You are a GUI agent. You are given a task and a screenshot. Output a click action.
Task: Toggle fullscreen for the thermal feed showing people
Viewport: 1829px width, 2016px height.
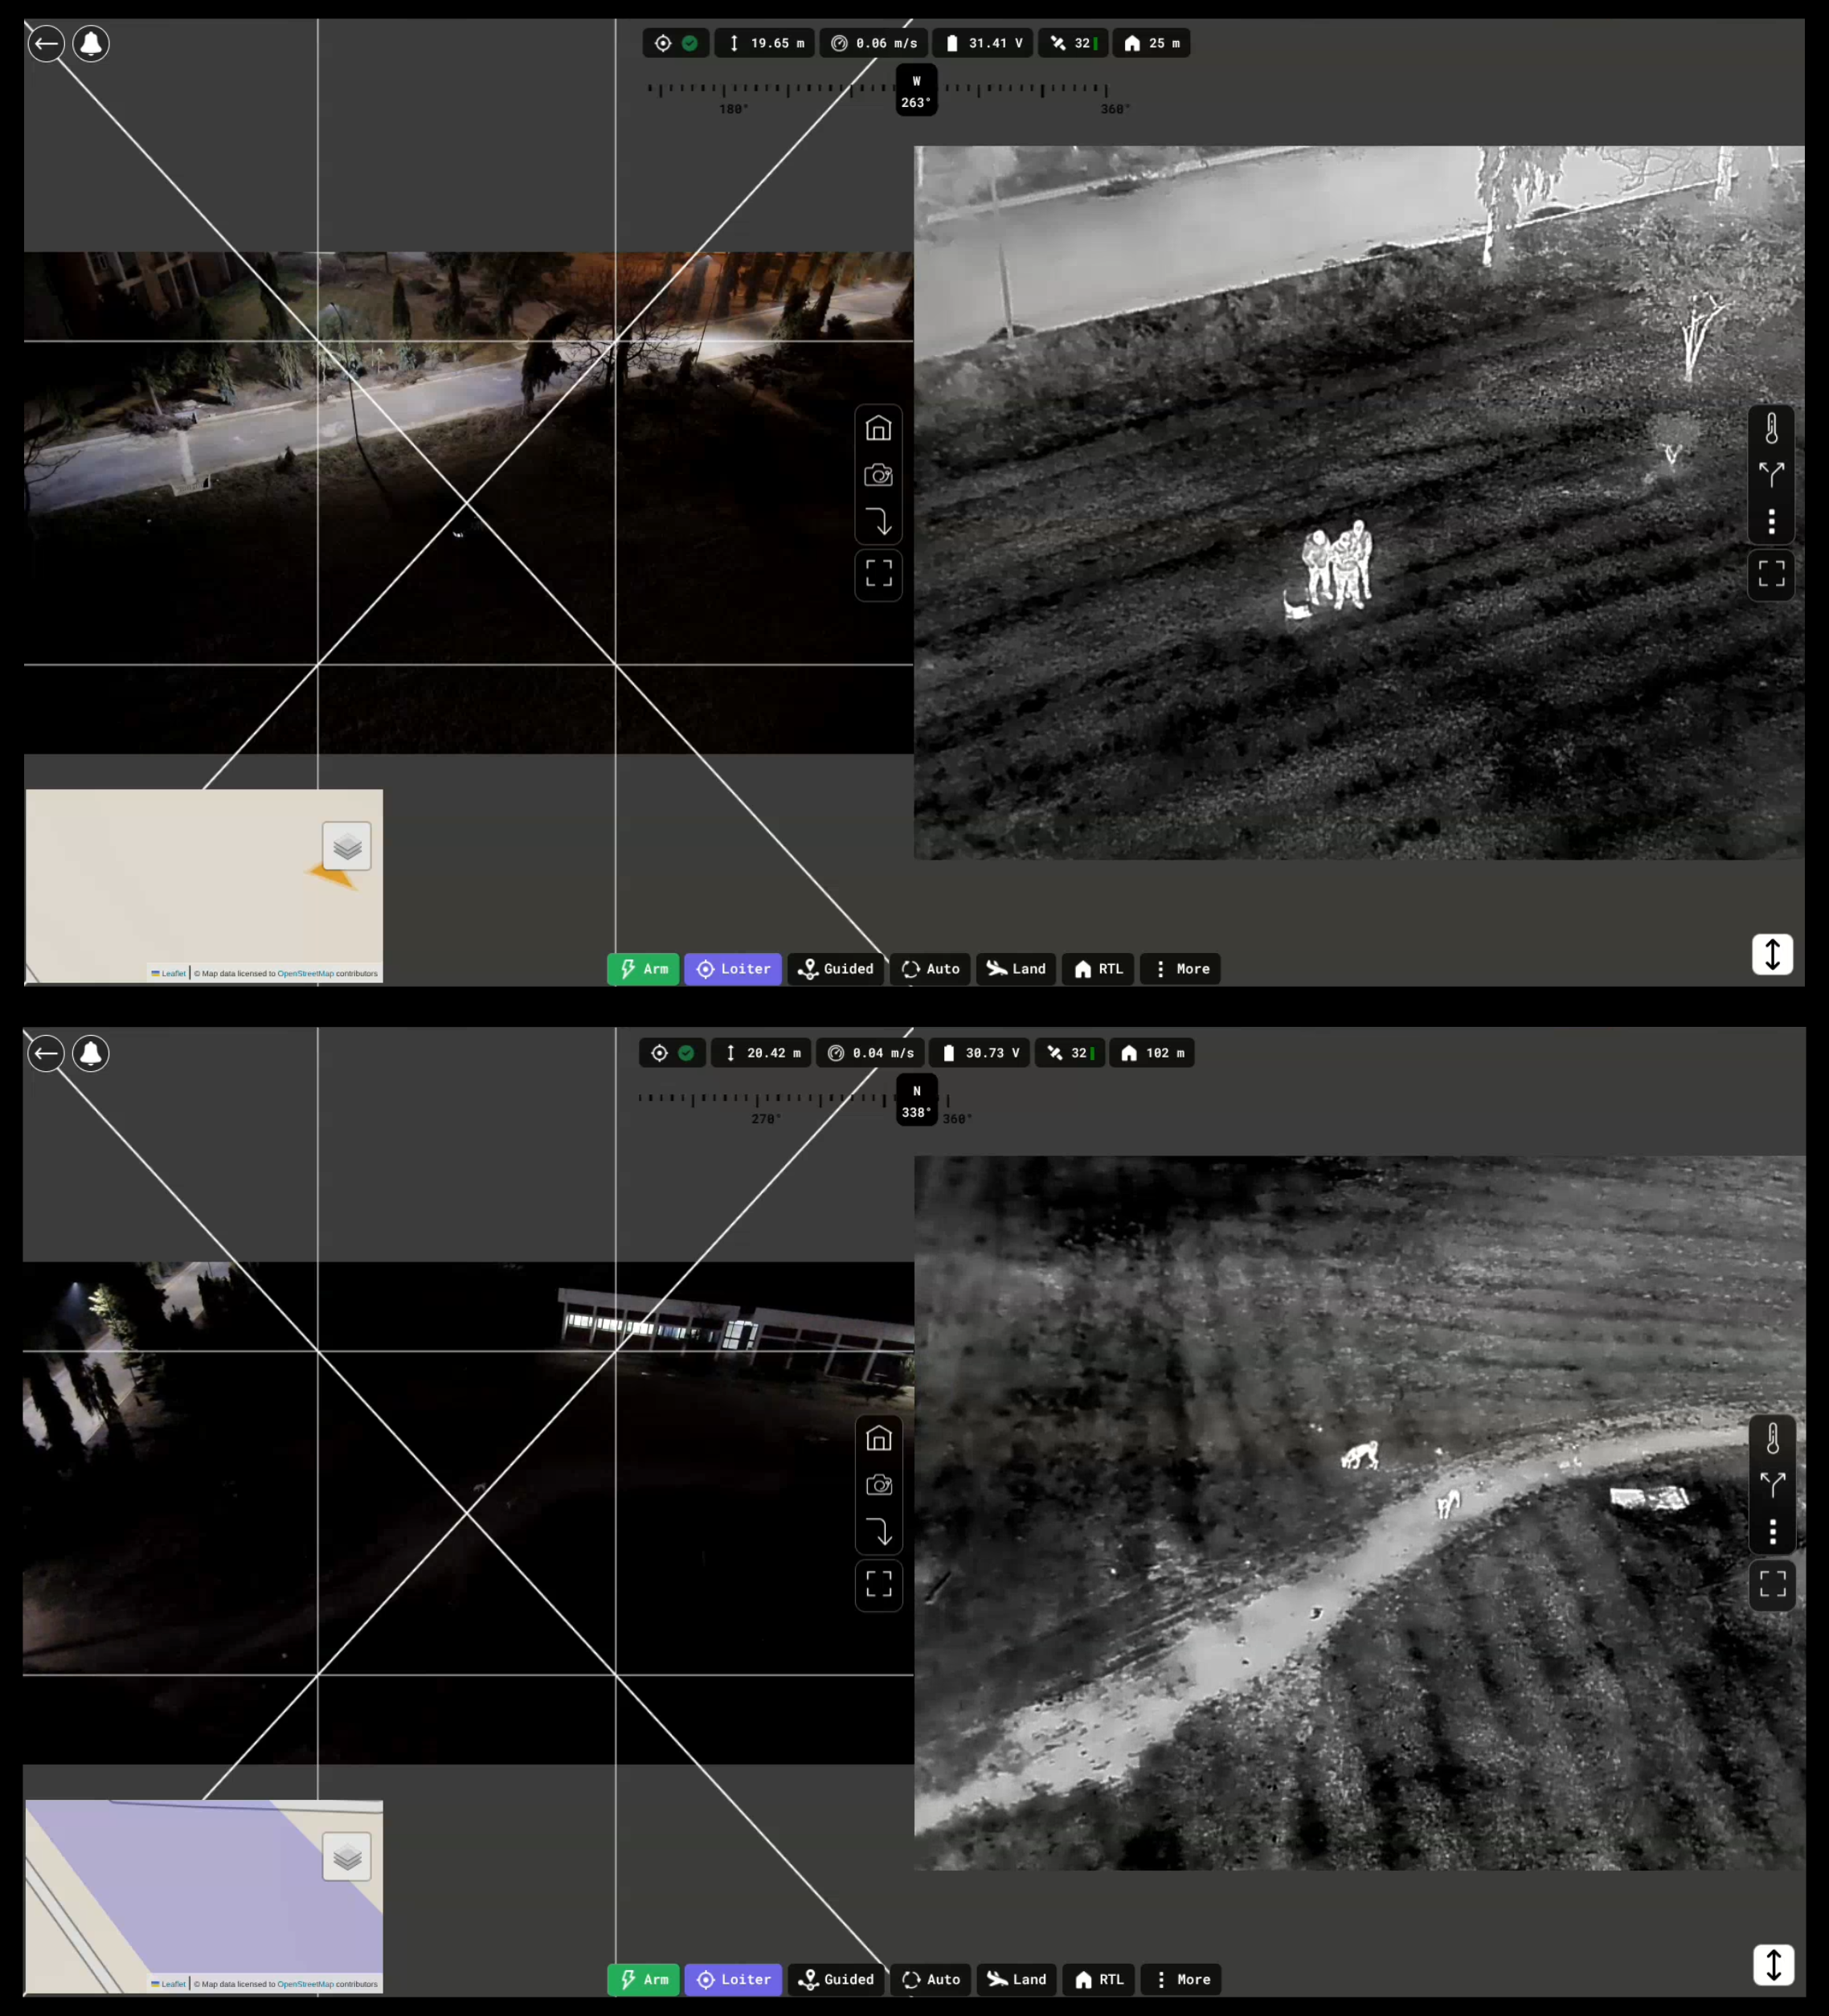click(1771, 573)
